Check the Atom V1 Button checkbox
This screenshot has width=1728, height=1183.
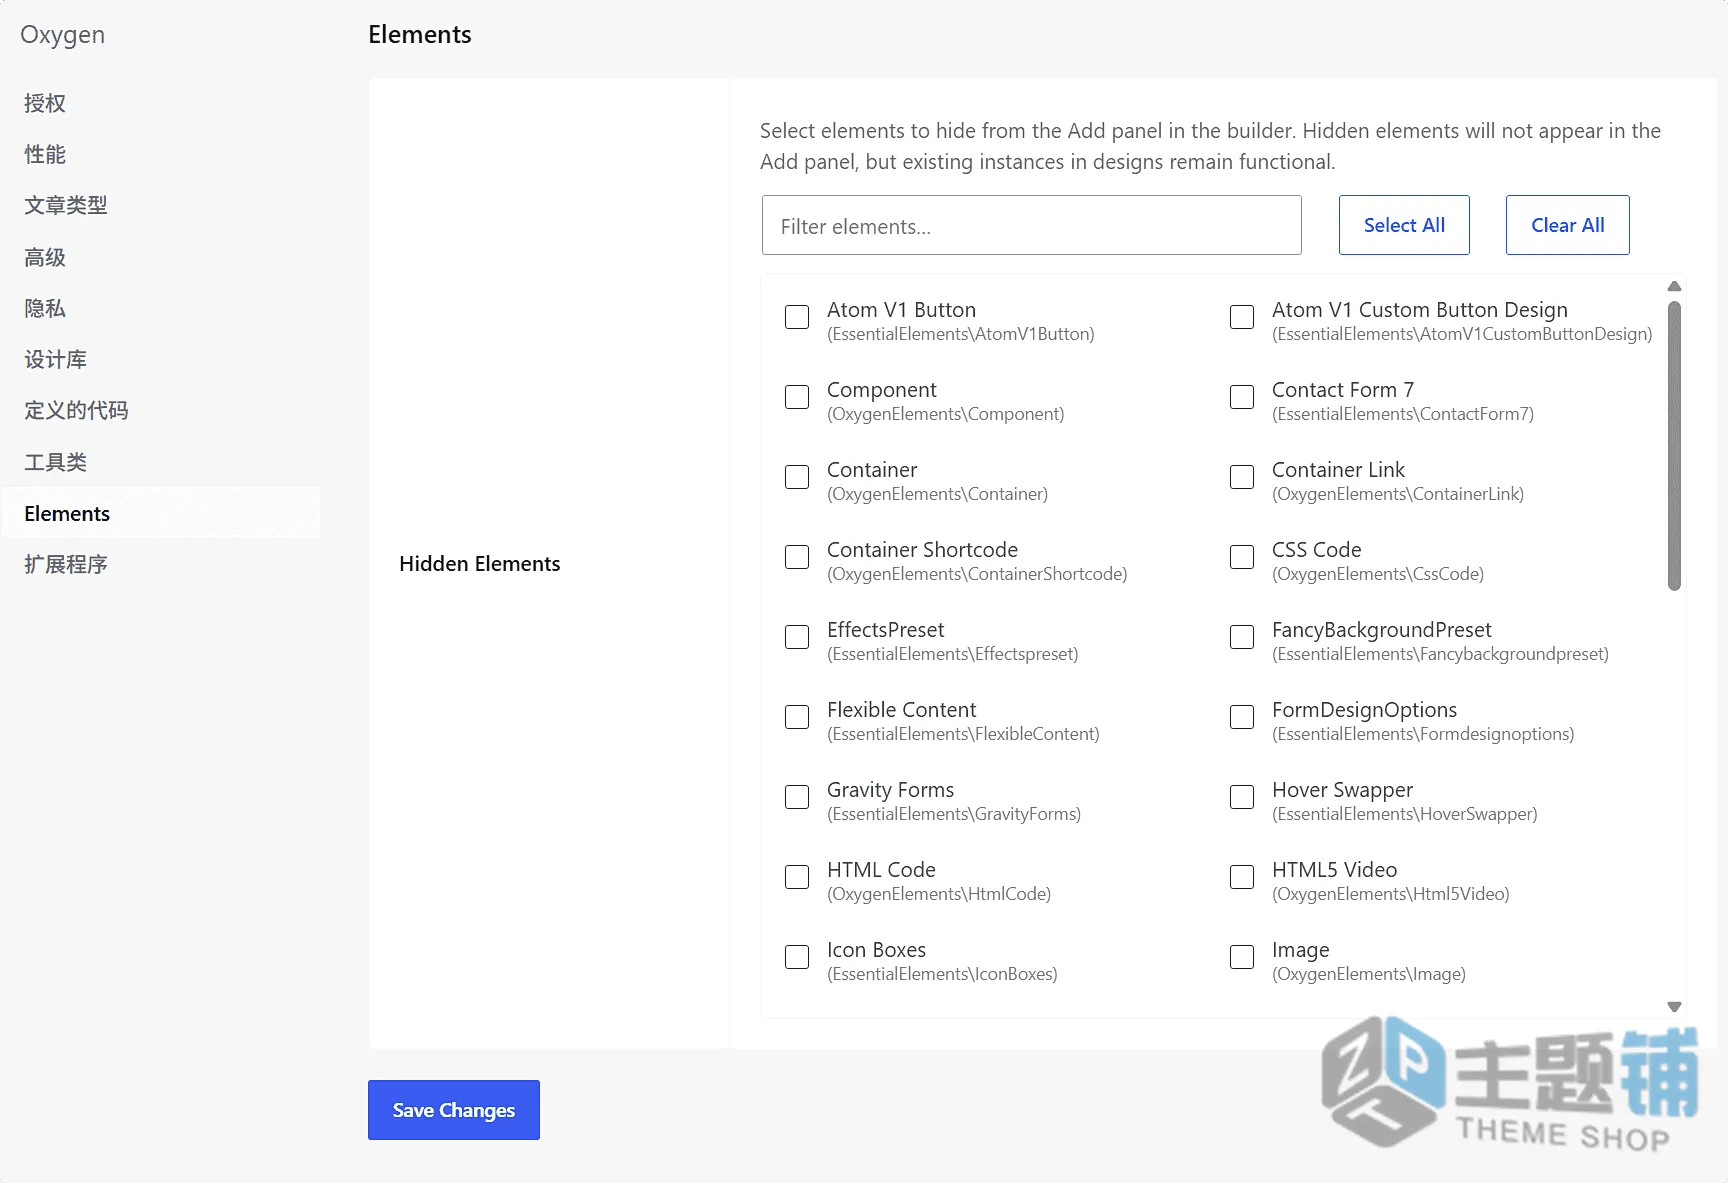pyautogui.click(x=797, y=317)
